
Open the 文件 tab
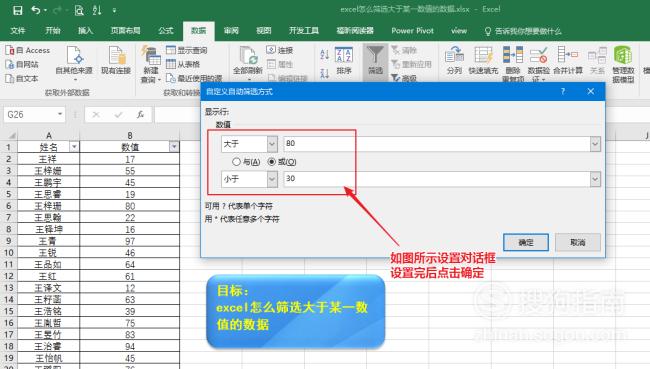[x=18, y=31]
